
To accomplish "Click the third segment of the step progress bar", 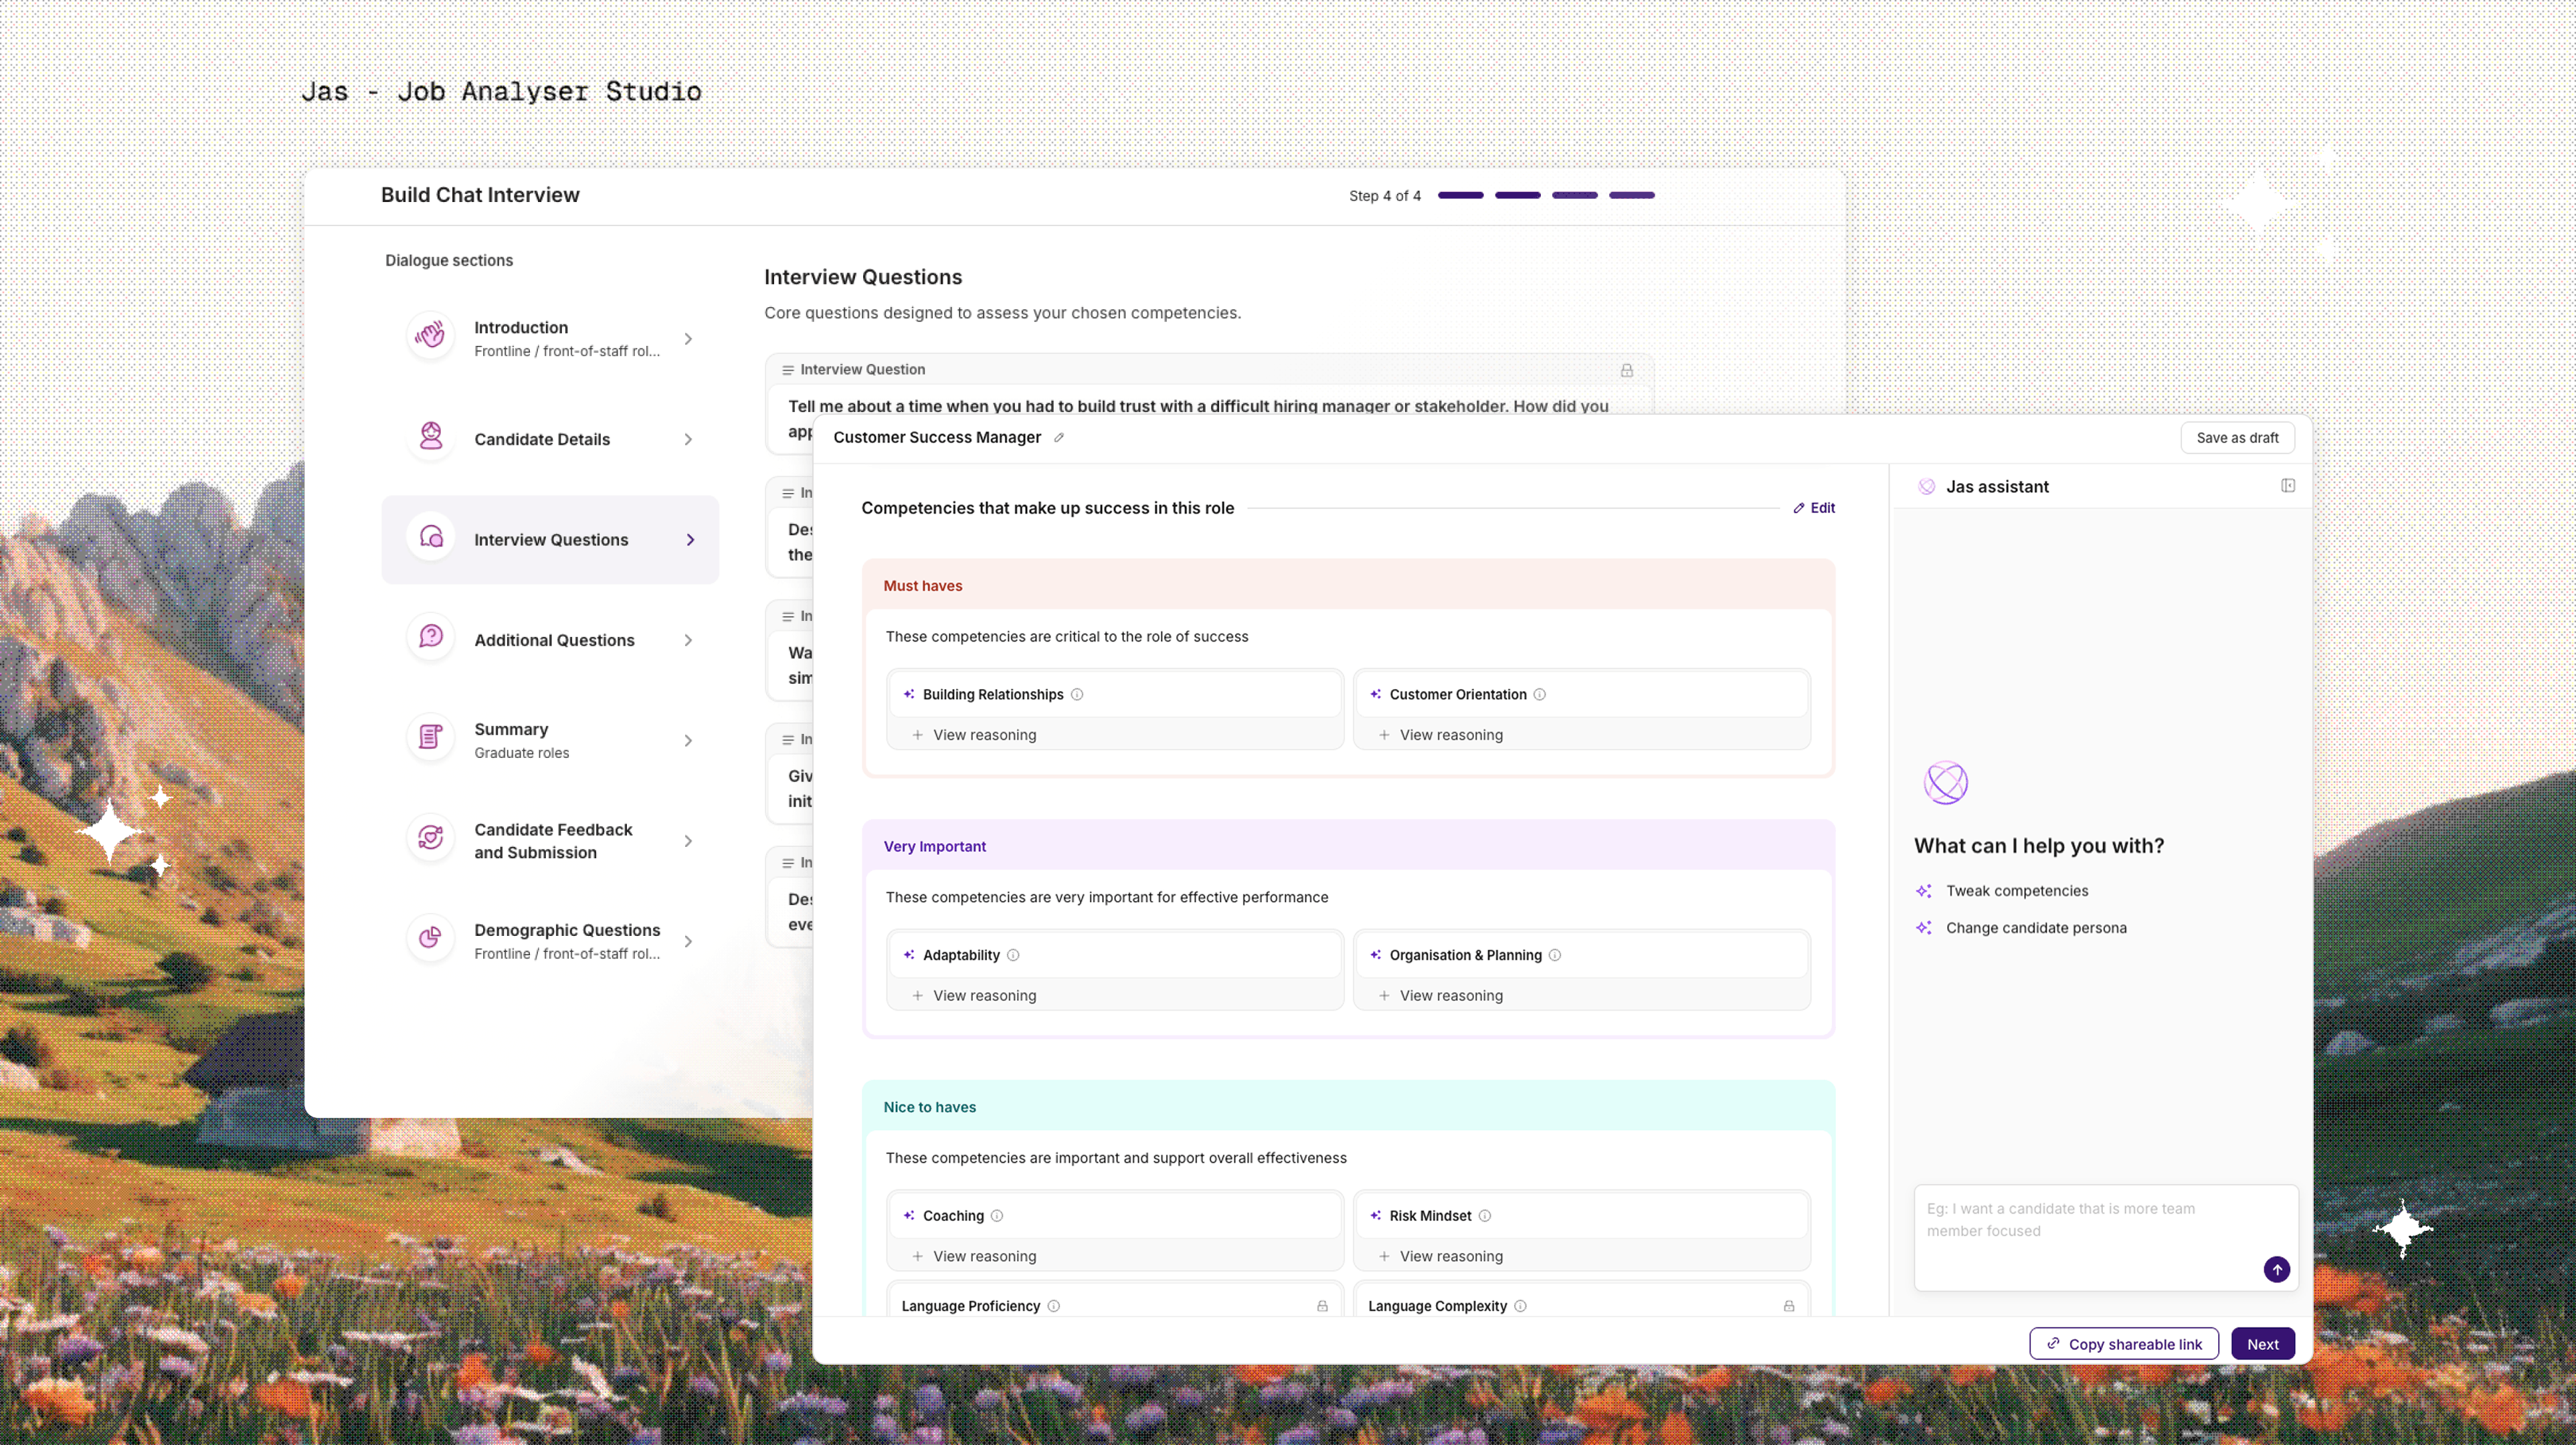I will tap(1574, 196).
